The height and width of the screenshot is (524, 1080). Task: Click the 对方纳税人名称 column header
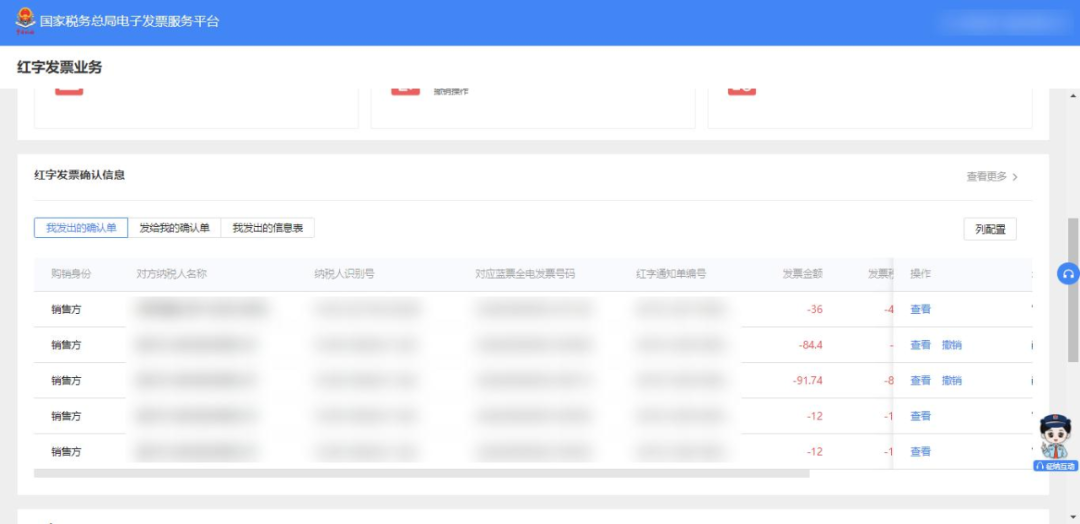[x=172, y=274]
